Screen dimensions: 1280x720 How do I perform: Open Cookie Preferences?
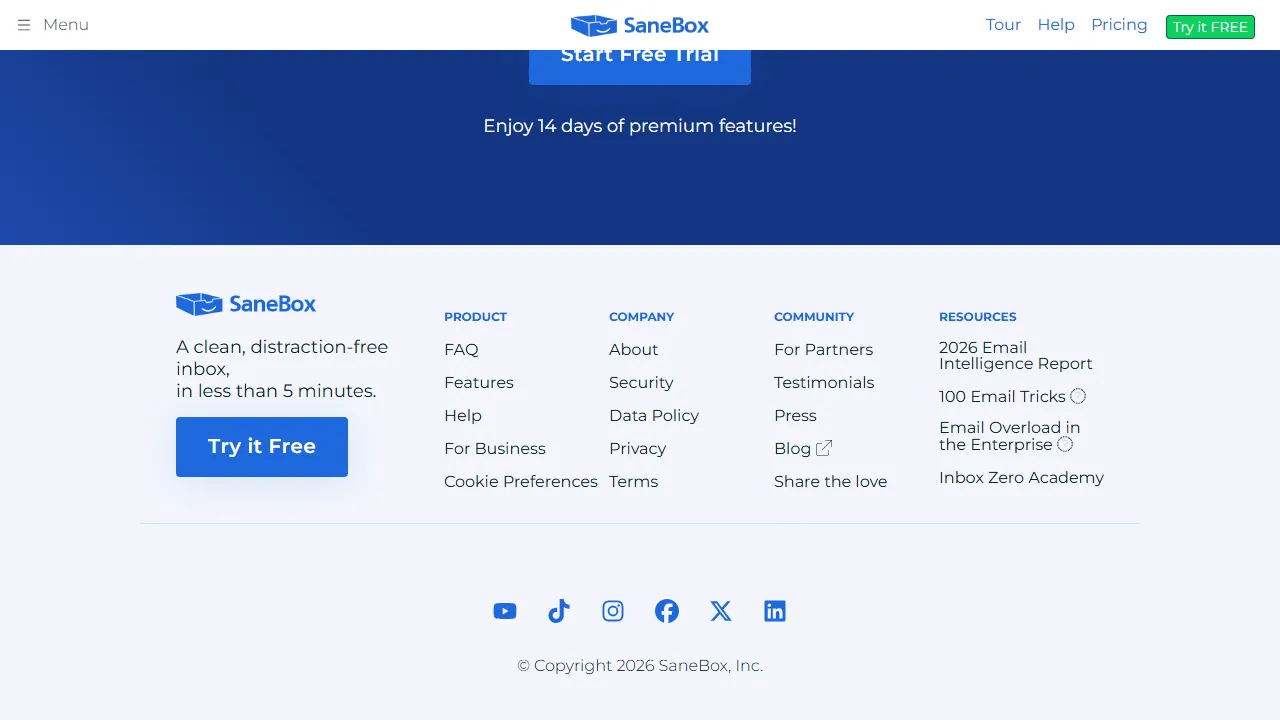(x=521, y=481)
